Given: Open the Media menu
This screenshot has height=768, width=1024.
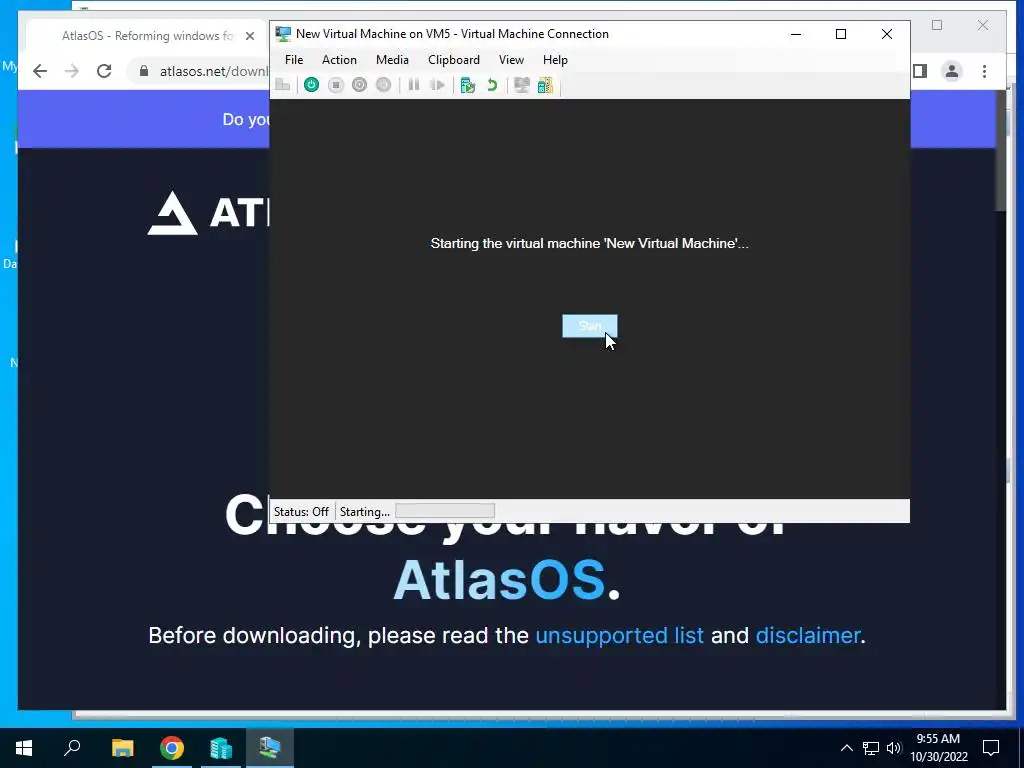Looking at the screenshot, I should pos(392,59).
